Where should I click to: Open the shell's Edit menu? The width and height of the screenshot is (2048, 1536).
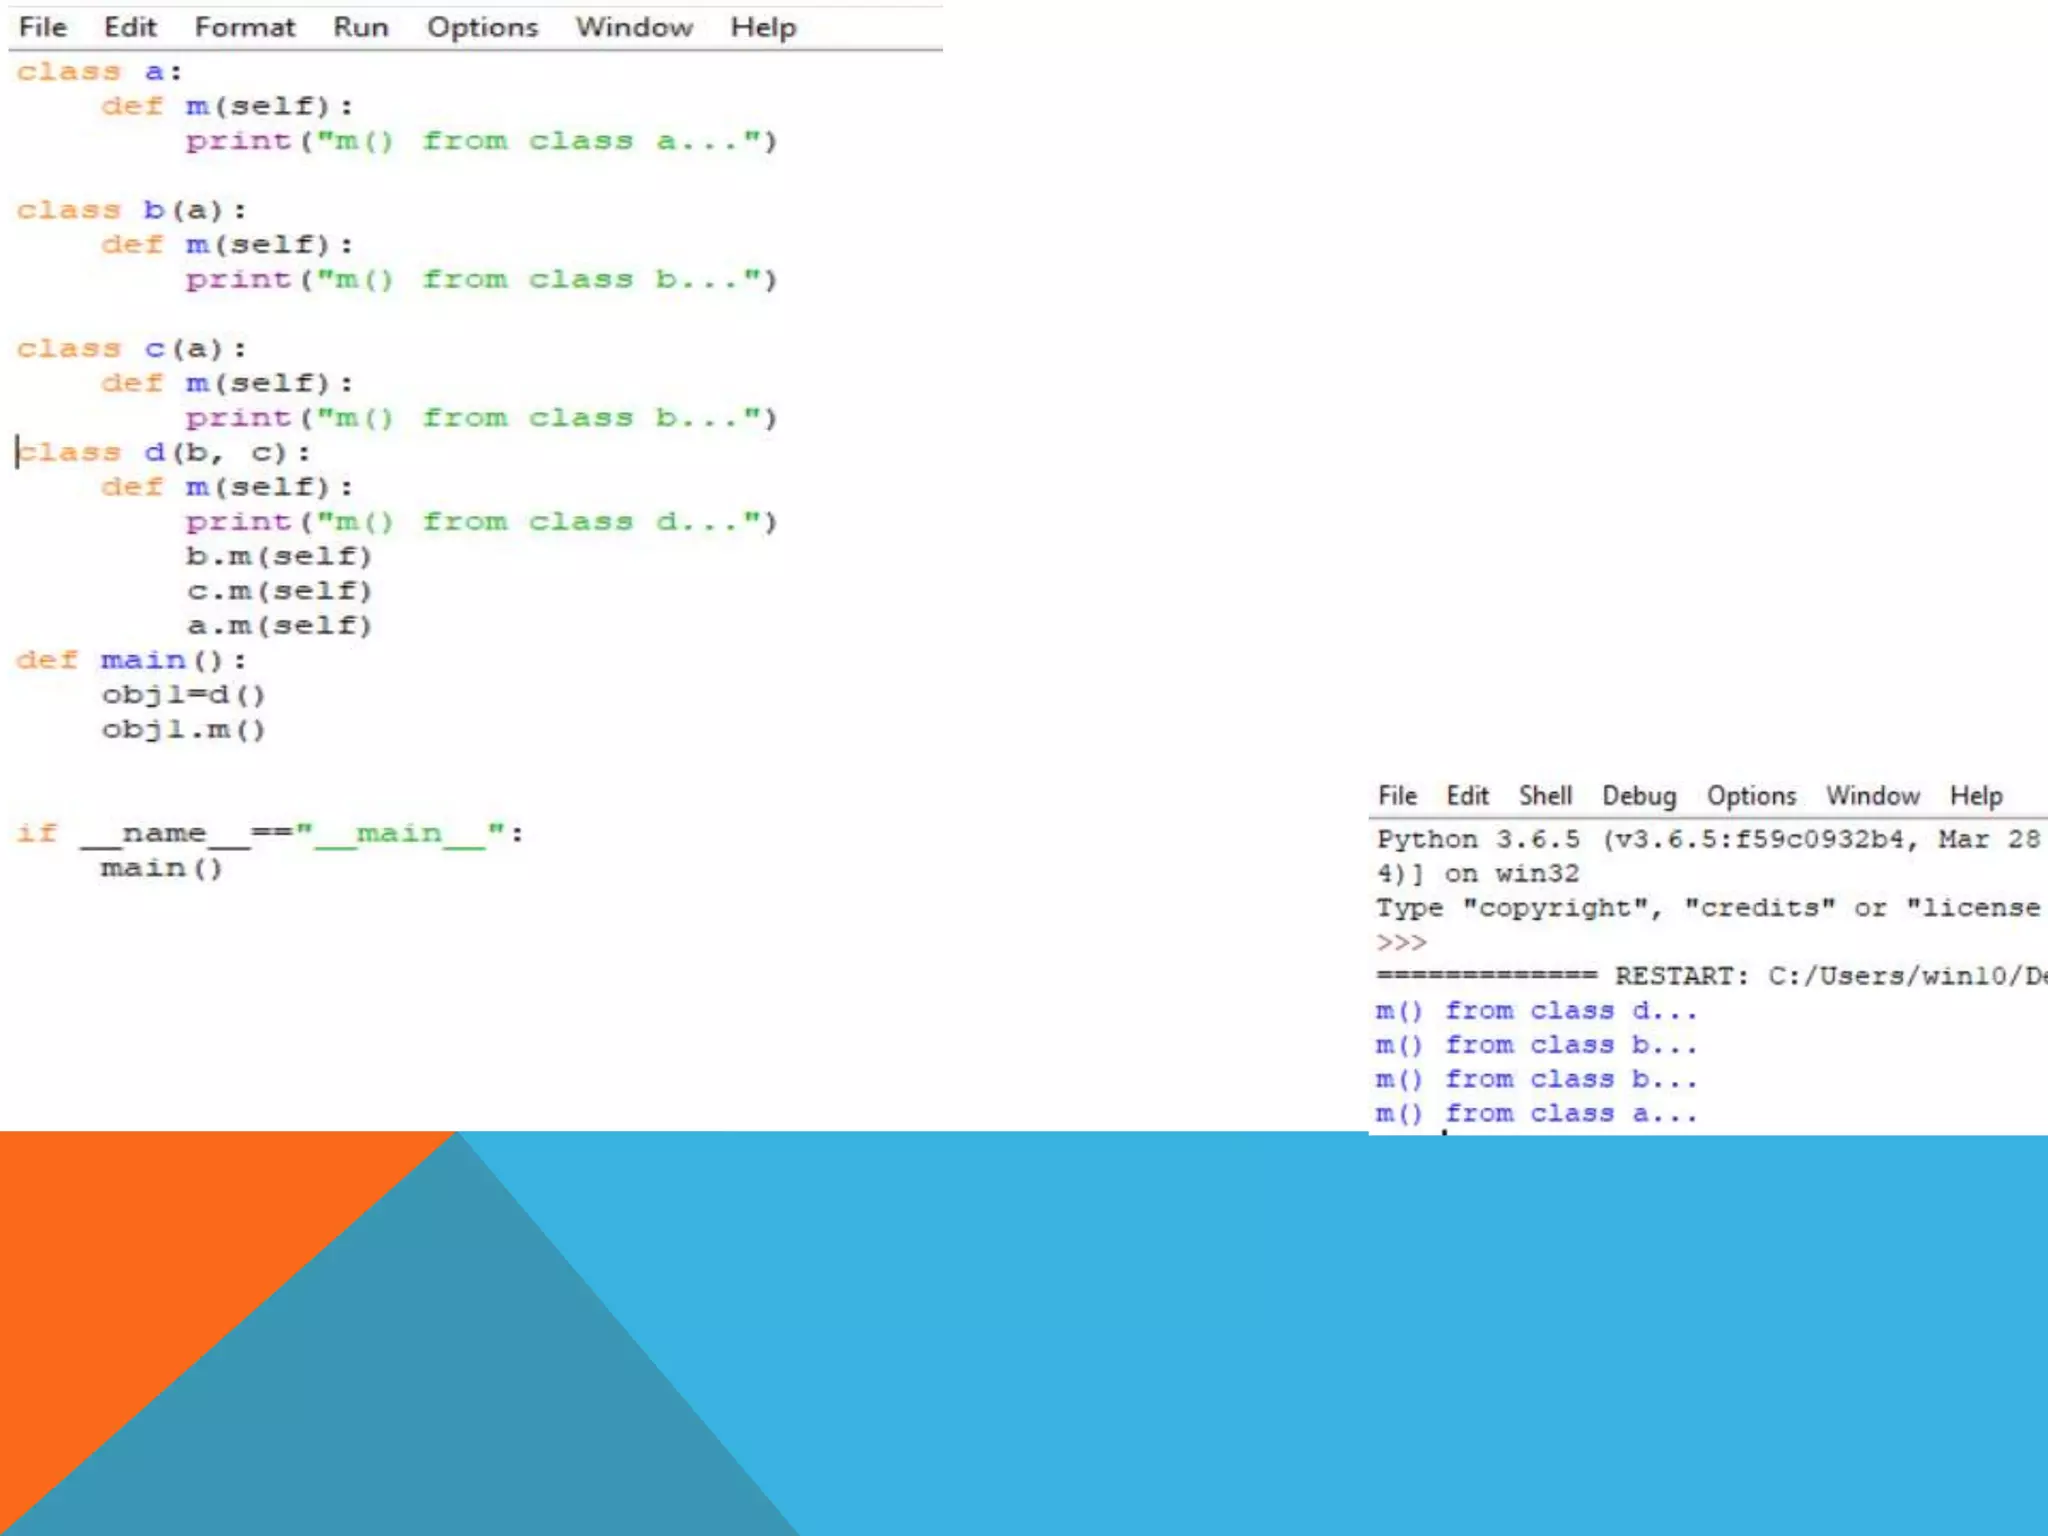click(1467, 796)
